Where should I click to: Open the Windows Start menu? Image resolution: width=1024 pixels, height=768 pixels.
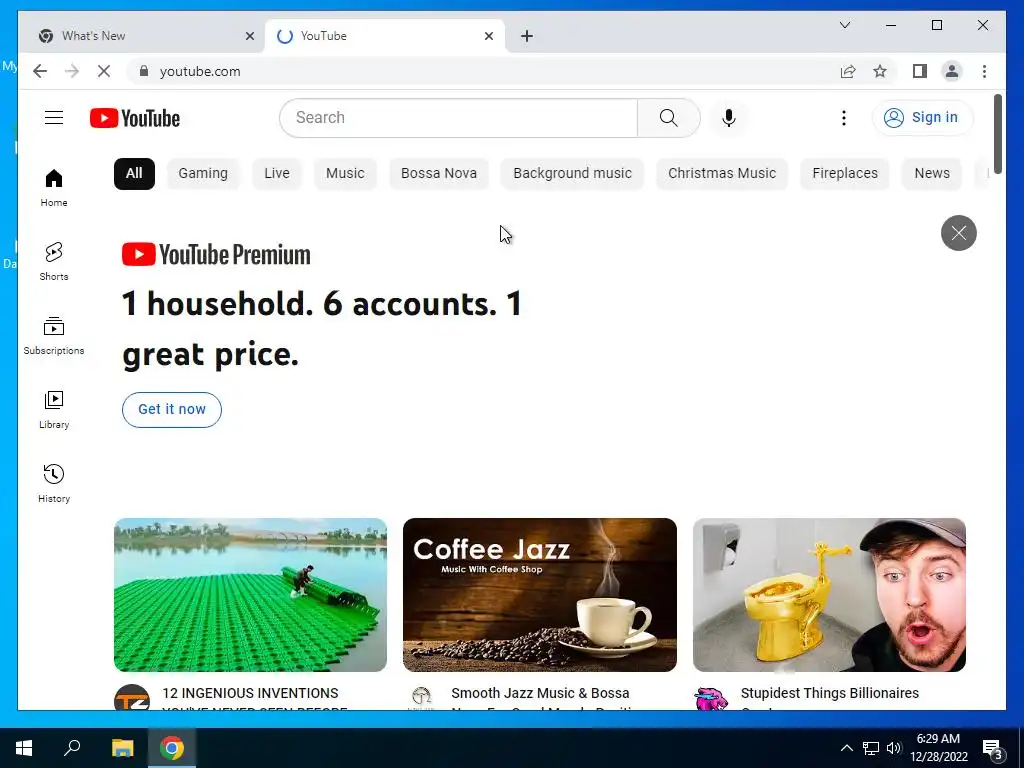(24, 748)
